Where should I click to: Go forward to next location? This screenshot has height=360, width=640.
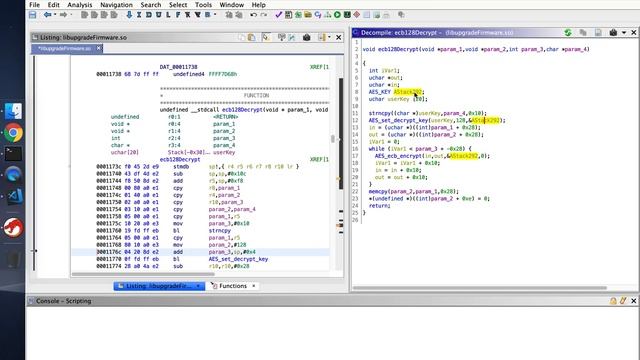63,15
